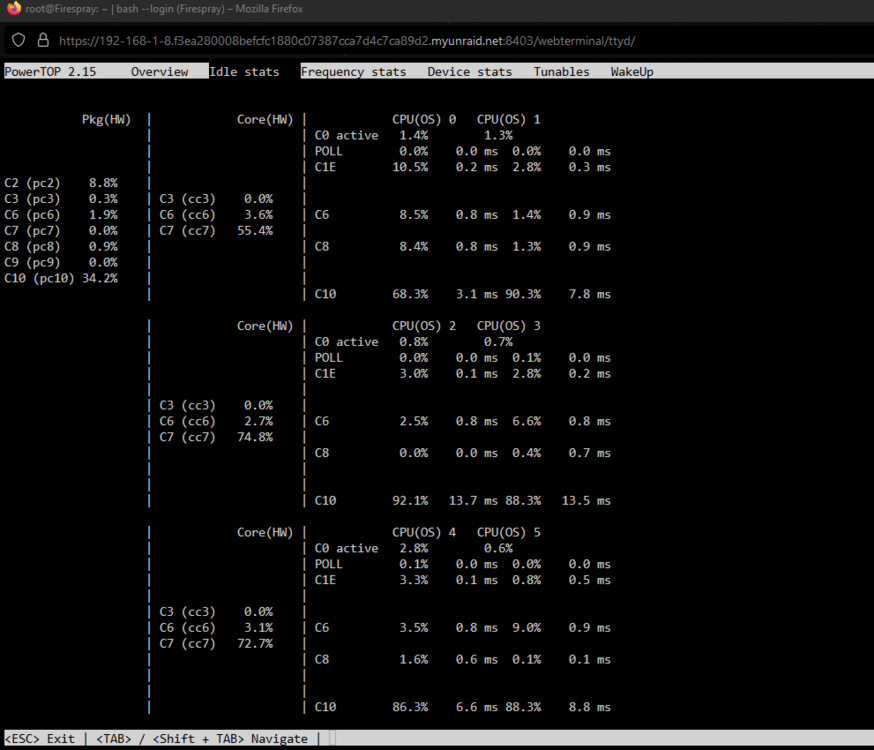This screenshot has width=874, height=750.
Task: Click the CPU(OS) 4 header
Action: [x=424, y=532]
